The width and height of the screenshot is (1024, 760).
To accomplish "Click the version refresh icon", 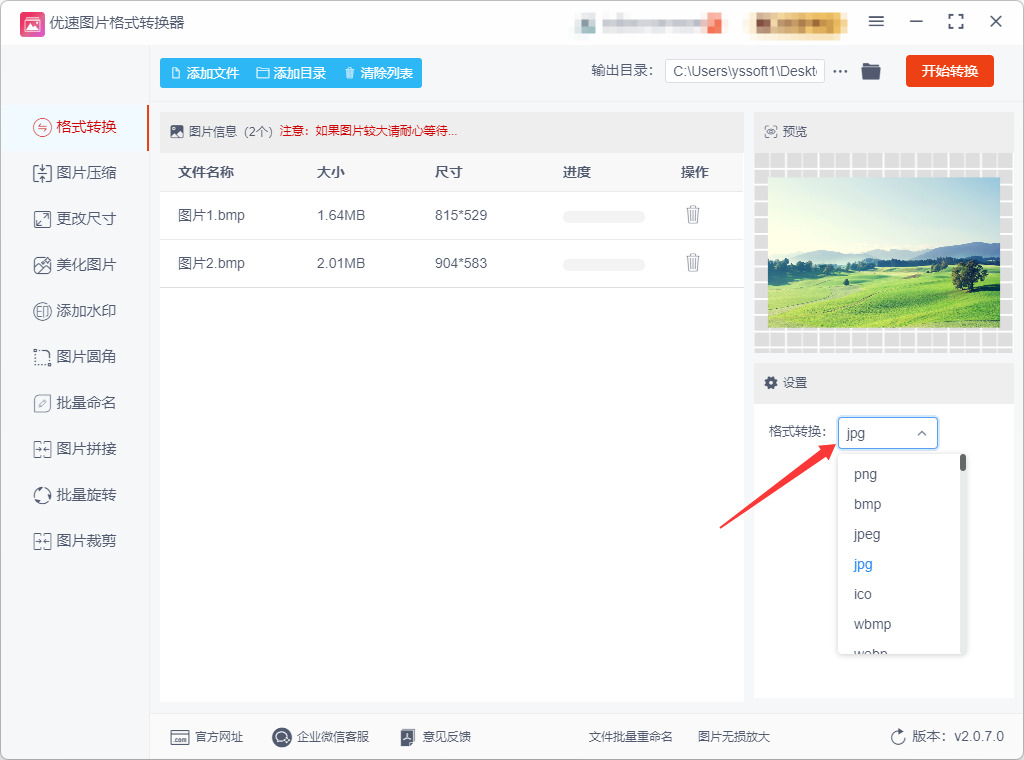I will coord(899,736).
